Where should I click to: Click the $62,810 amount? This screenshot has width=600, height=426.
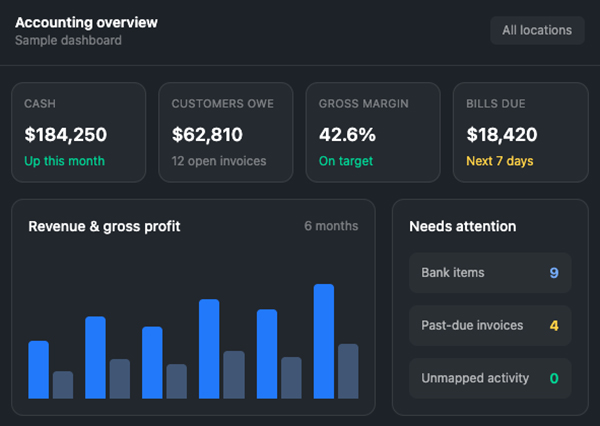207,135
